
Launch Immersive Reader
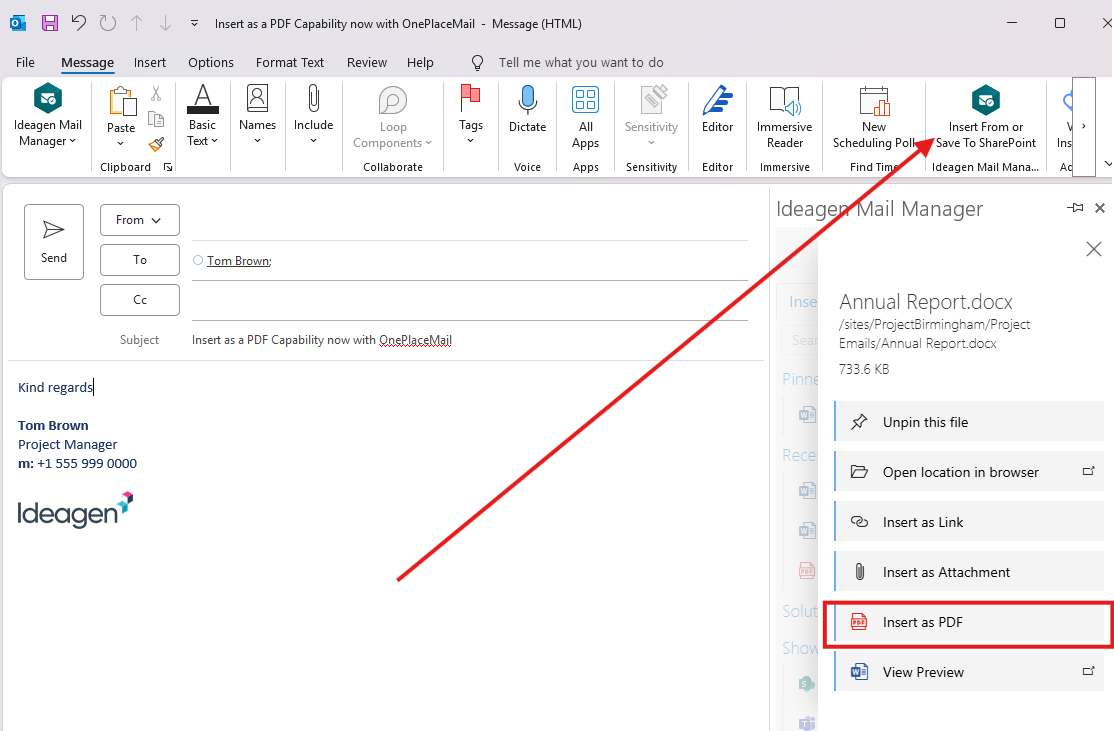784,117
